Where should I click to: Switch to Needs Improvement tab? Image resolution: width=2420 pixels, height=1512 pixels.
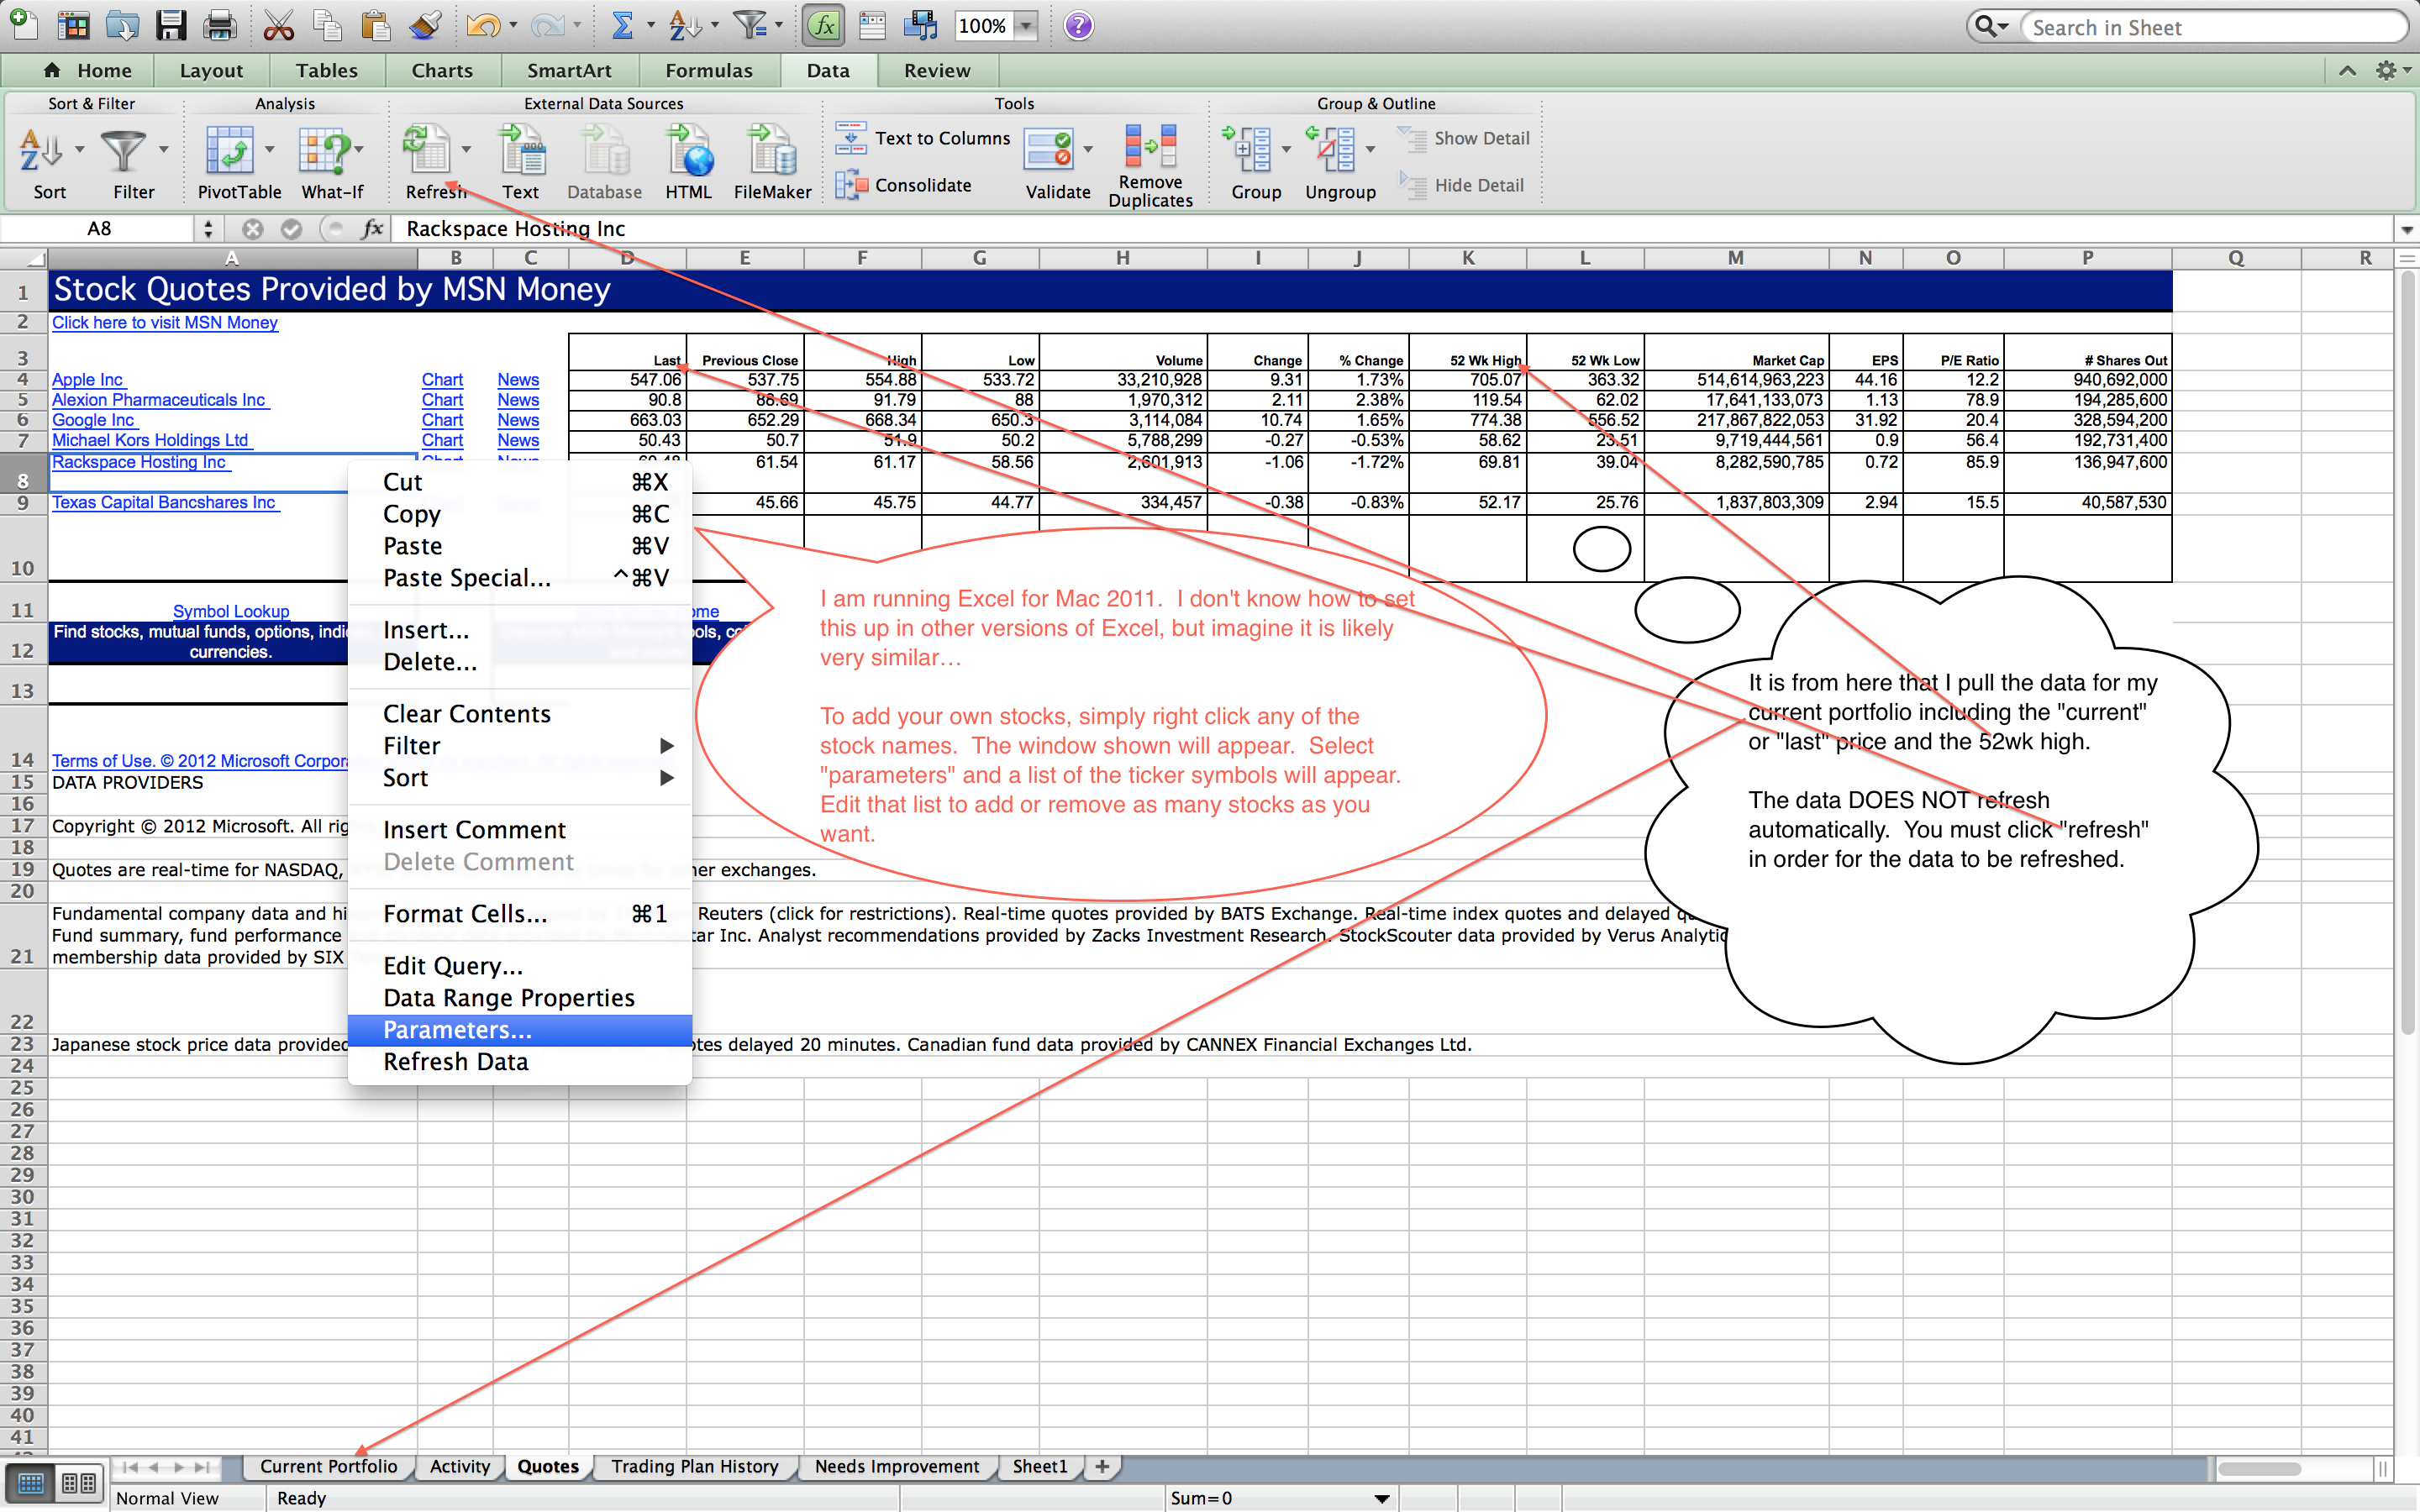click(897, 1467)
